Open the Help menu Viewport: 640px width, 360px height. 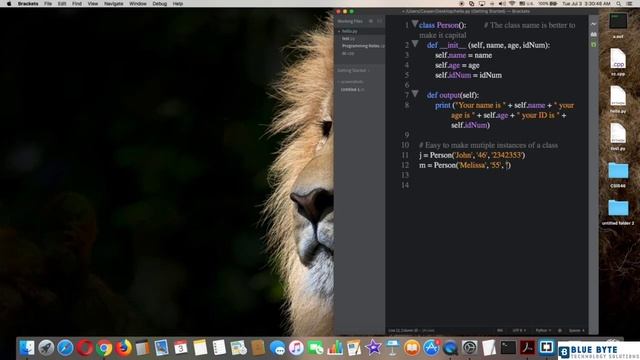pyautogui.click(x=178, y=4)
